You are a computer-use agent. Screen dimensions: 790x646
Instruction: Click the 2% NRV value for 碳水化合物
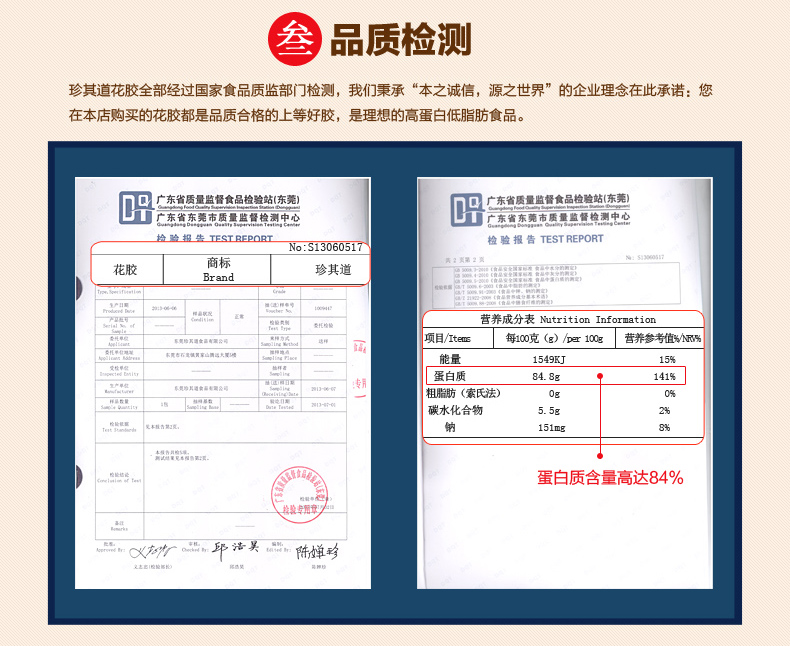pyautogui.click(x=665, y=411)
